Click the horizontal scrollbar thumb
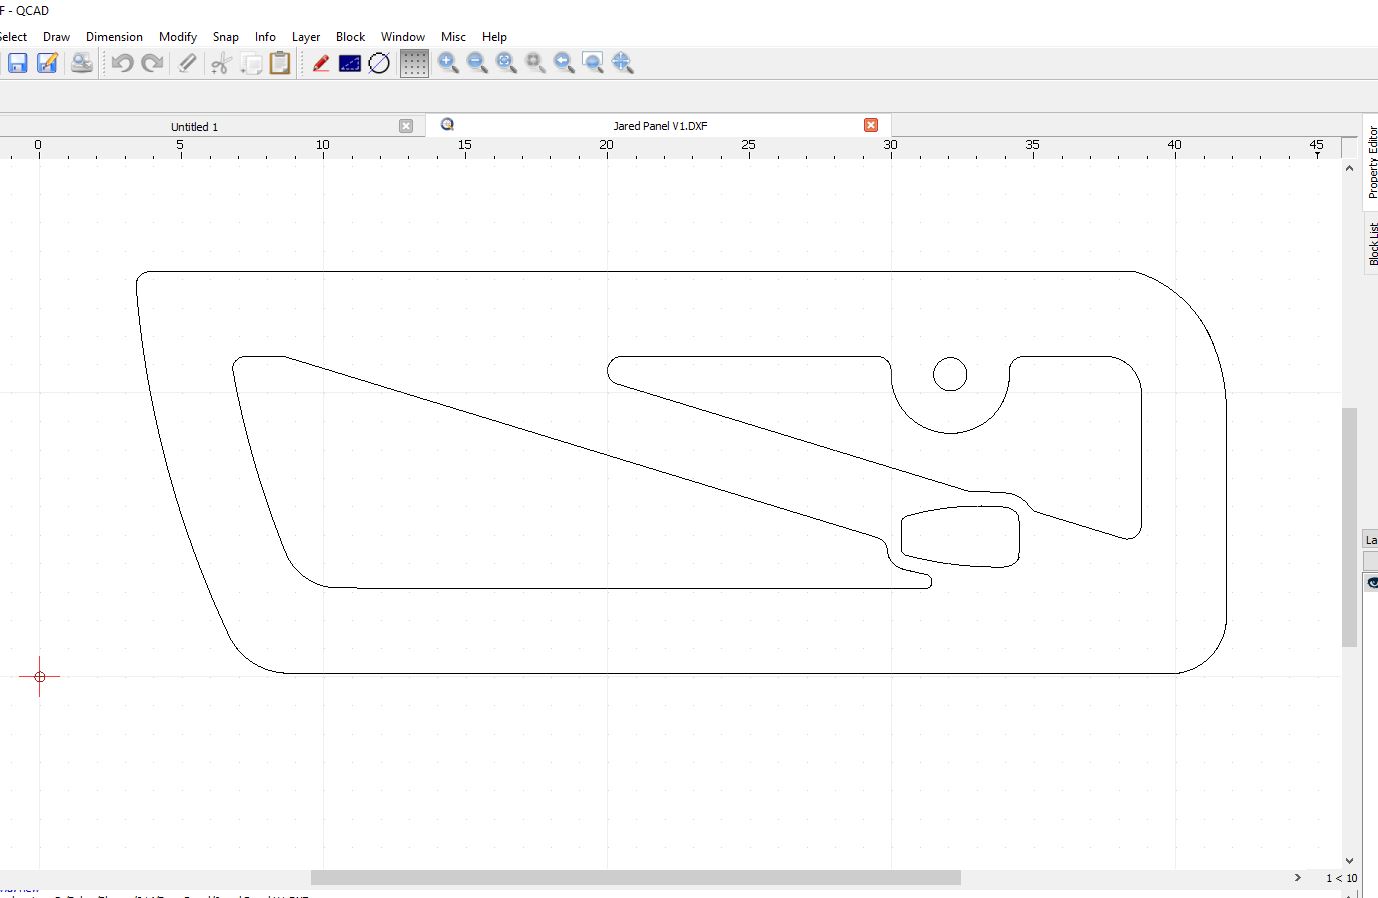The height and width of the screenshot is (898, 1378). [635, 878]
